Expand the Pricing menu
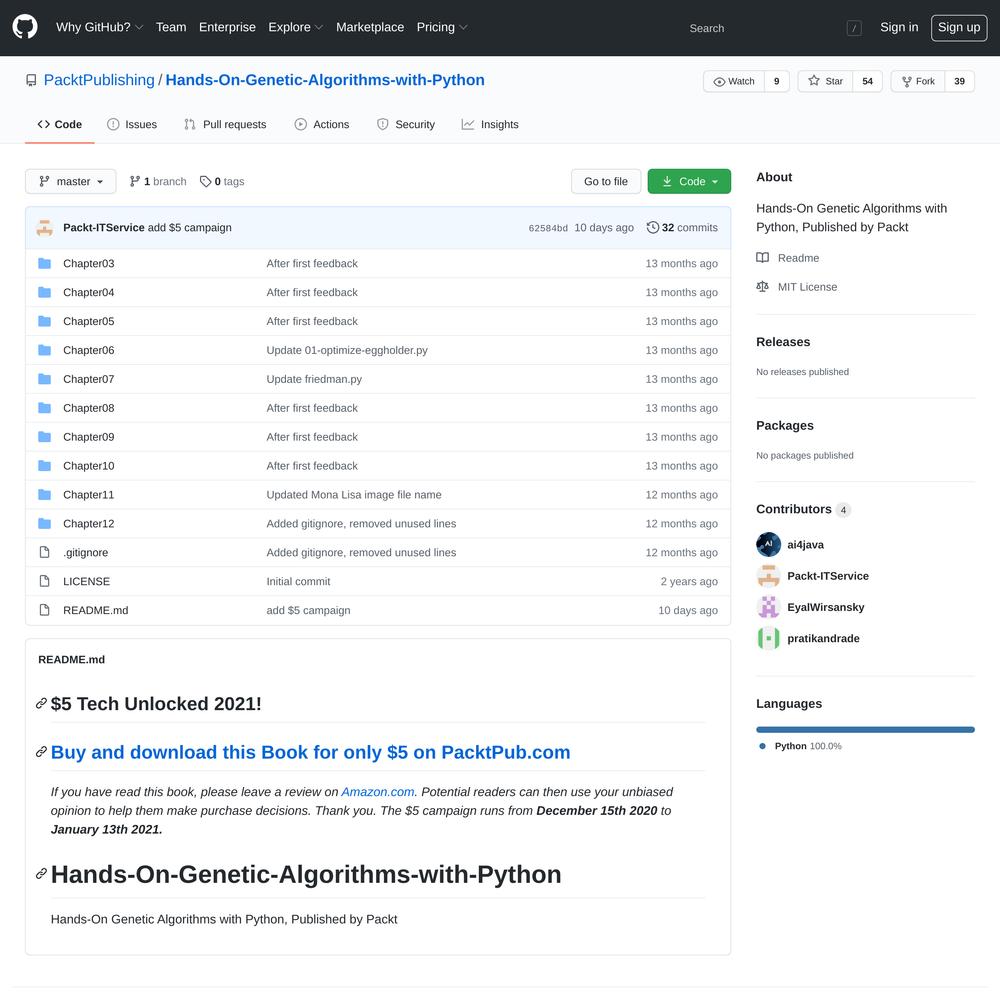This screenshot has height=1000, width=1000. (442, 27)
